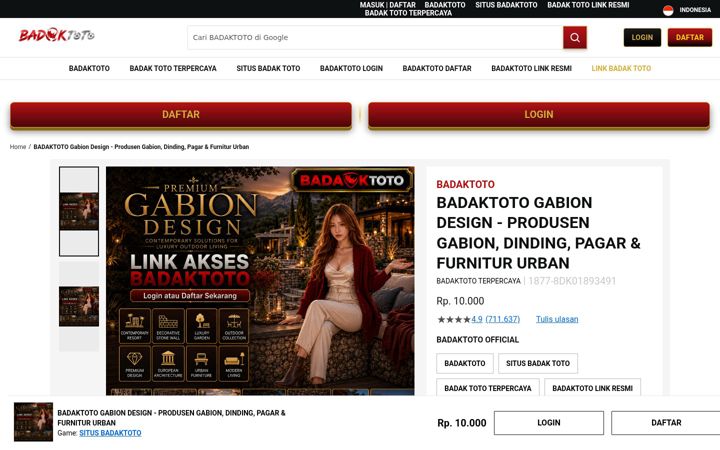Open SITUS BADAKTOTO top bar link
The height and width of the screenshot is (450, 720).
tap(506, 5)
